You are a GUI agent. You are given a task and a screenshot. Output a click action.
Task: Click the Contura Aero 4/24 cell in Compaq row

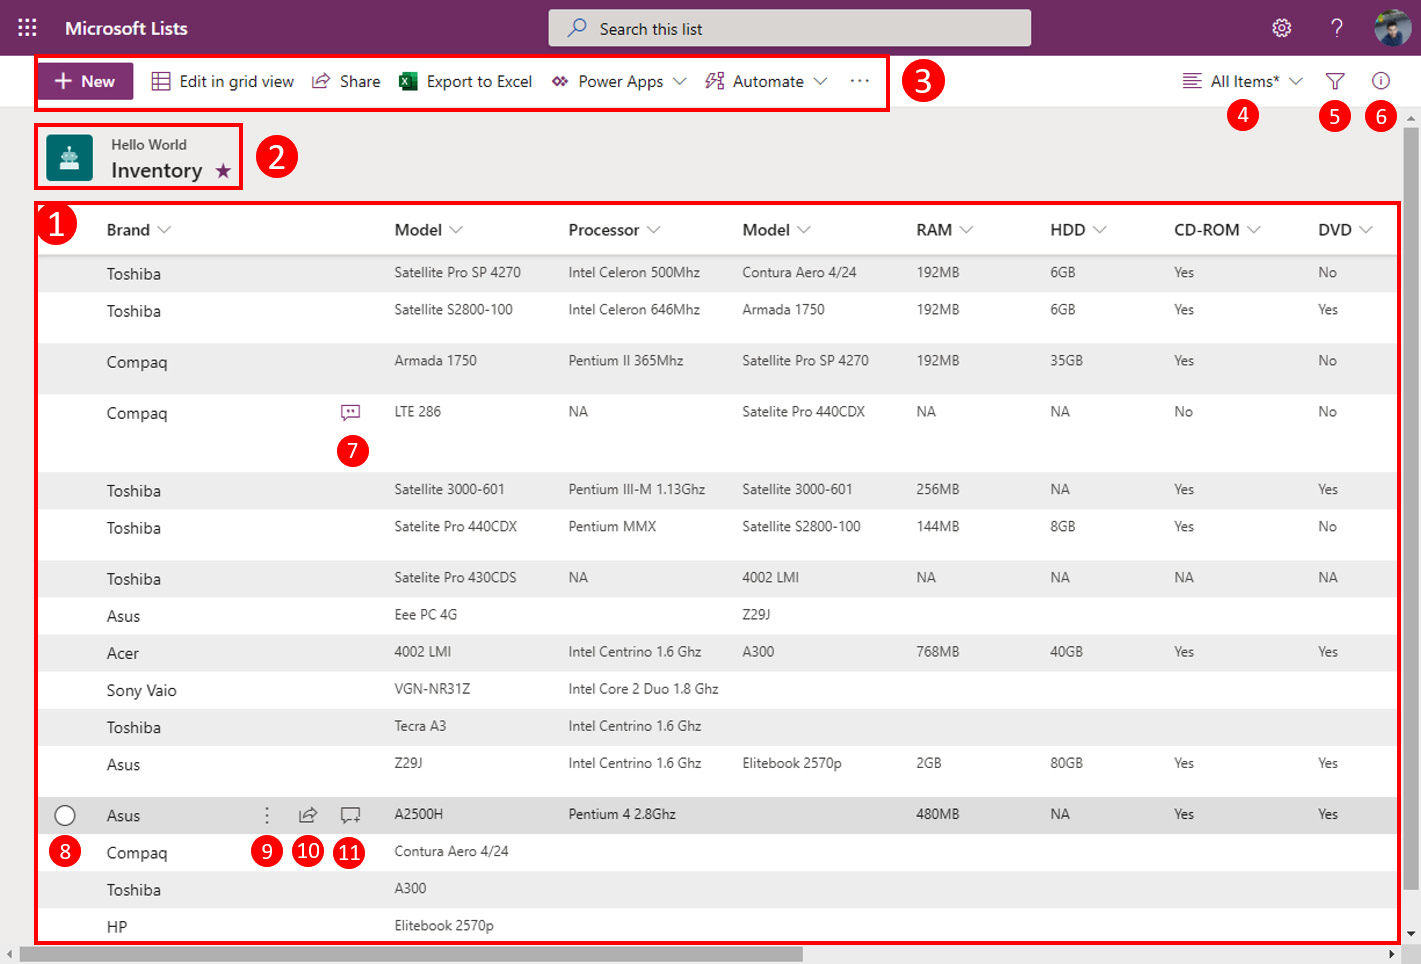(451, 852)
